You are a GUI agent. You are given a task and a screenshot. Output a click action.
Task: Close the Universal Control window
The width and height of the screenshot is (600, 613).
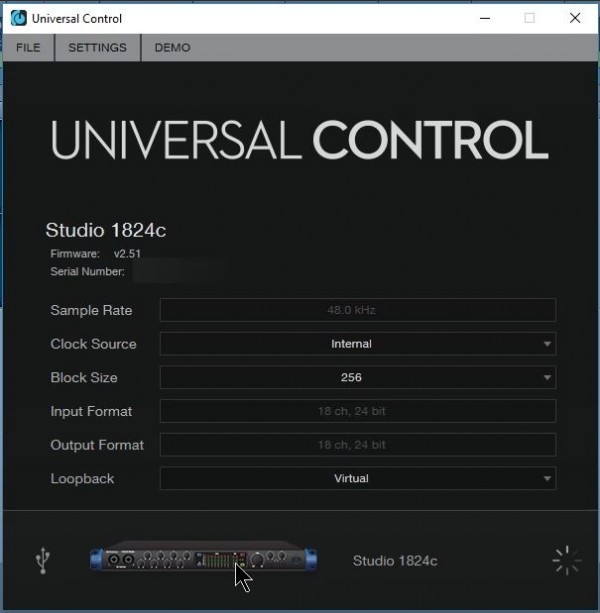click(575, 18)
